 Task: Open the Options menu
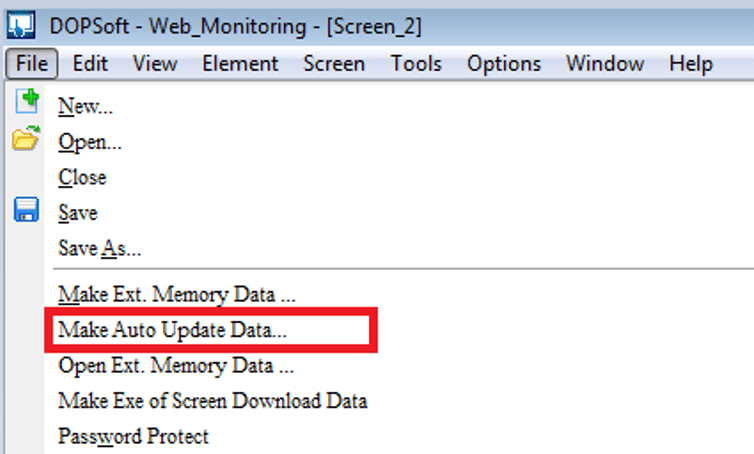point(504,63)
